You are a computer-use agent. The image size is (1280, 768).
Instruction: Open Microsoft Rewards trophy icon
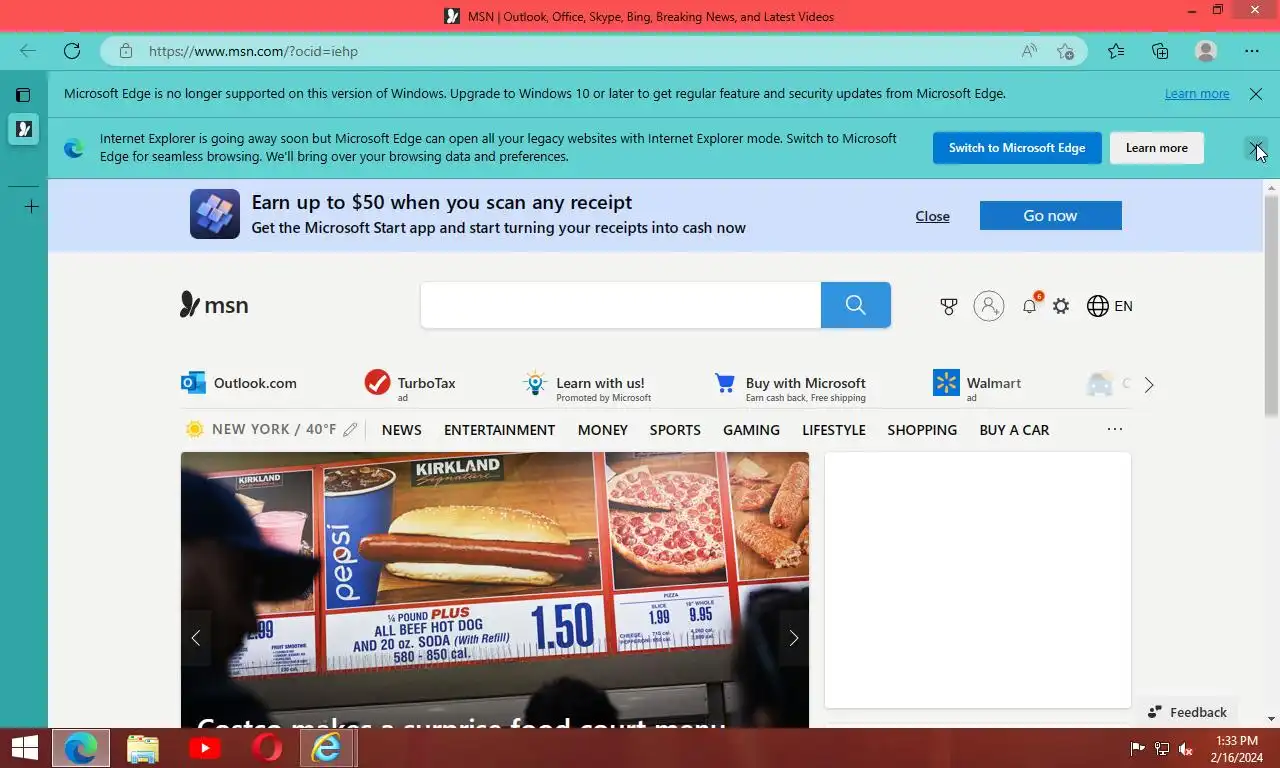click(949, 306)
